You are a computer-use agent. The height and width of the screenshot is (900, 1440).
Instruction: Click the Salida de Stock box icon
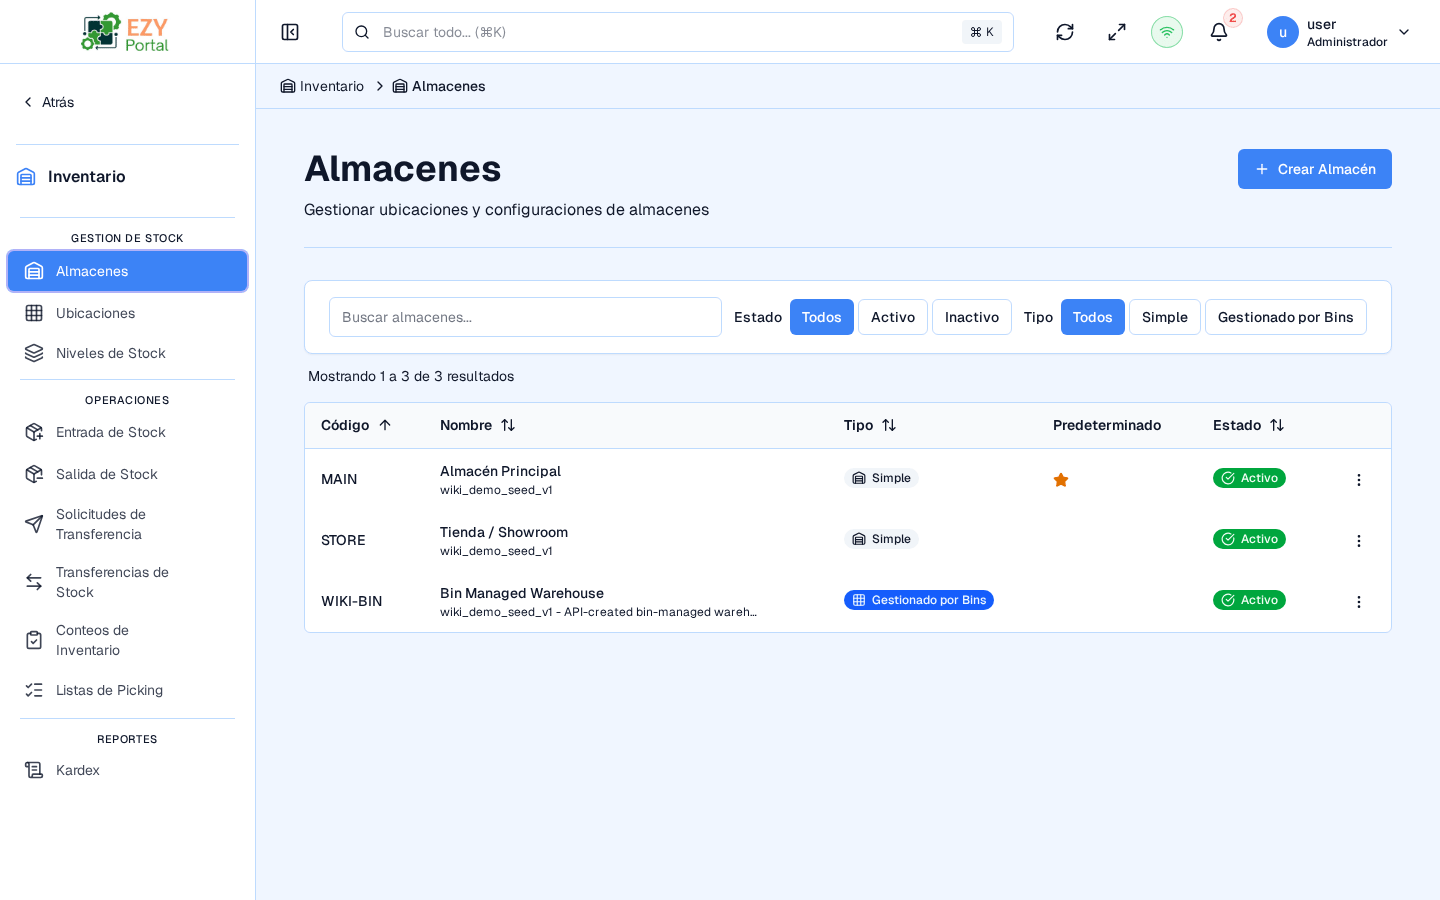click(34, 474)
